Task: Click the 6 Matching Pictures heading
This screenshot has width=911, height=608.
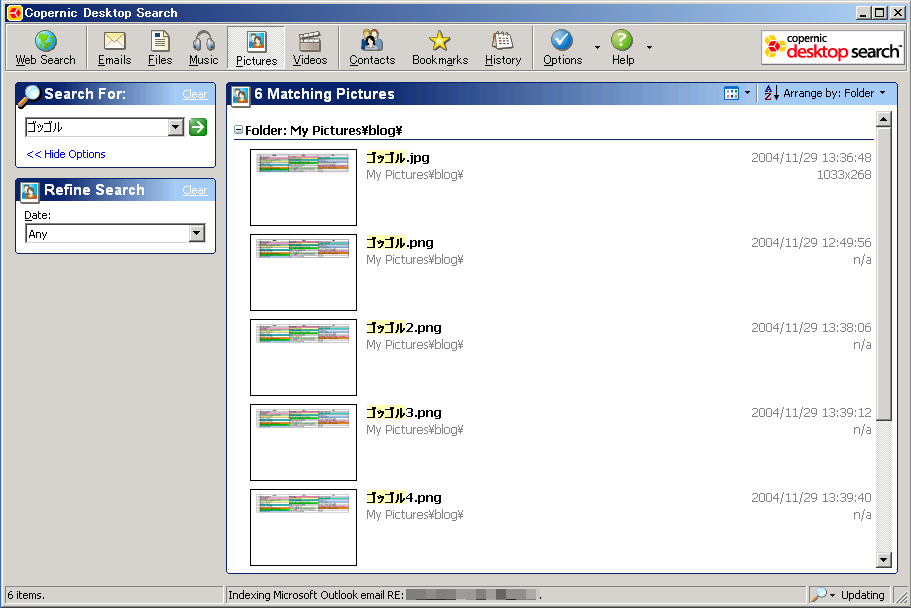Action: pyautogui.click(x=324, y=94)
